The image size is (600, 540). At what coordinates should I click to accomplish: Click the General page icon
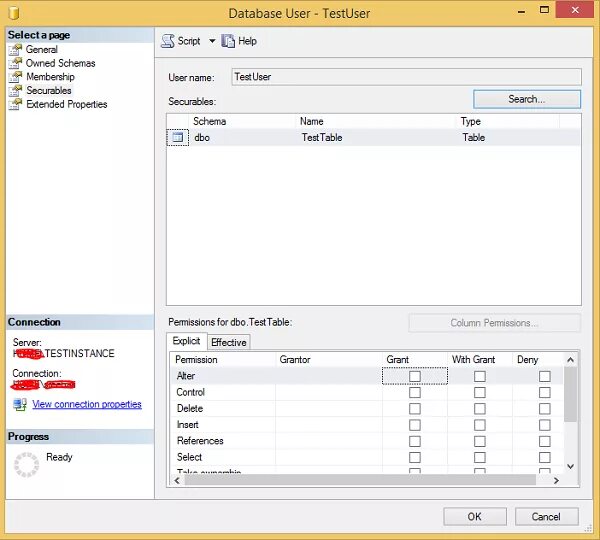[15, 49]
